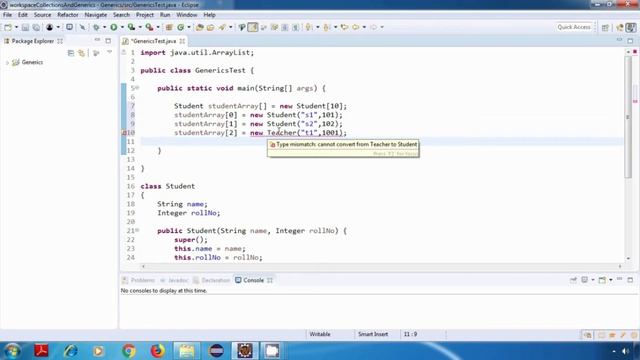Screen dimensions: 640x360
Task: Toggle Link with Editor in Package Explorer
Action: tap(82, 53)
